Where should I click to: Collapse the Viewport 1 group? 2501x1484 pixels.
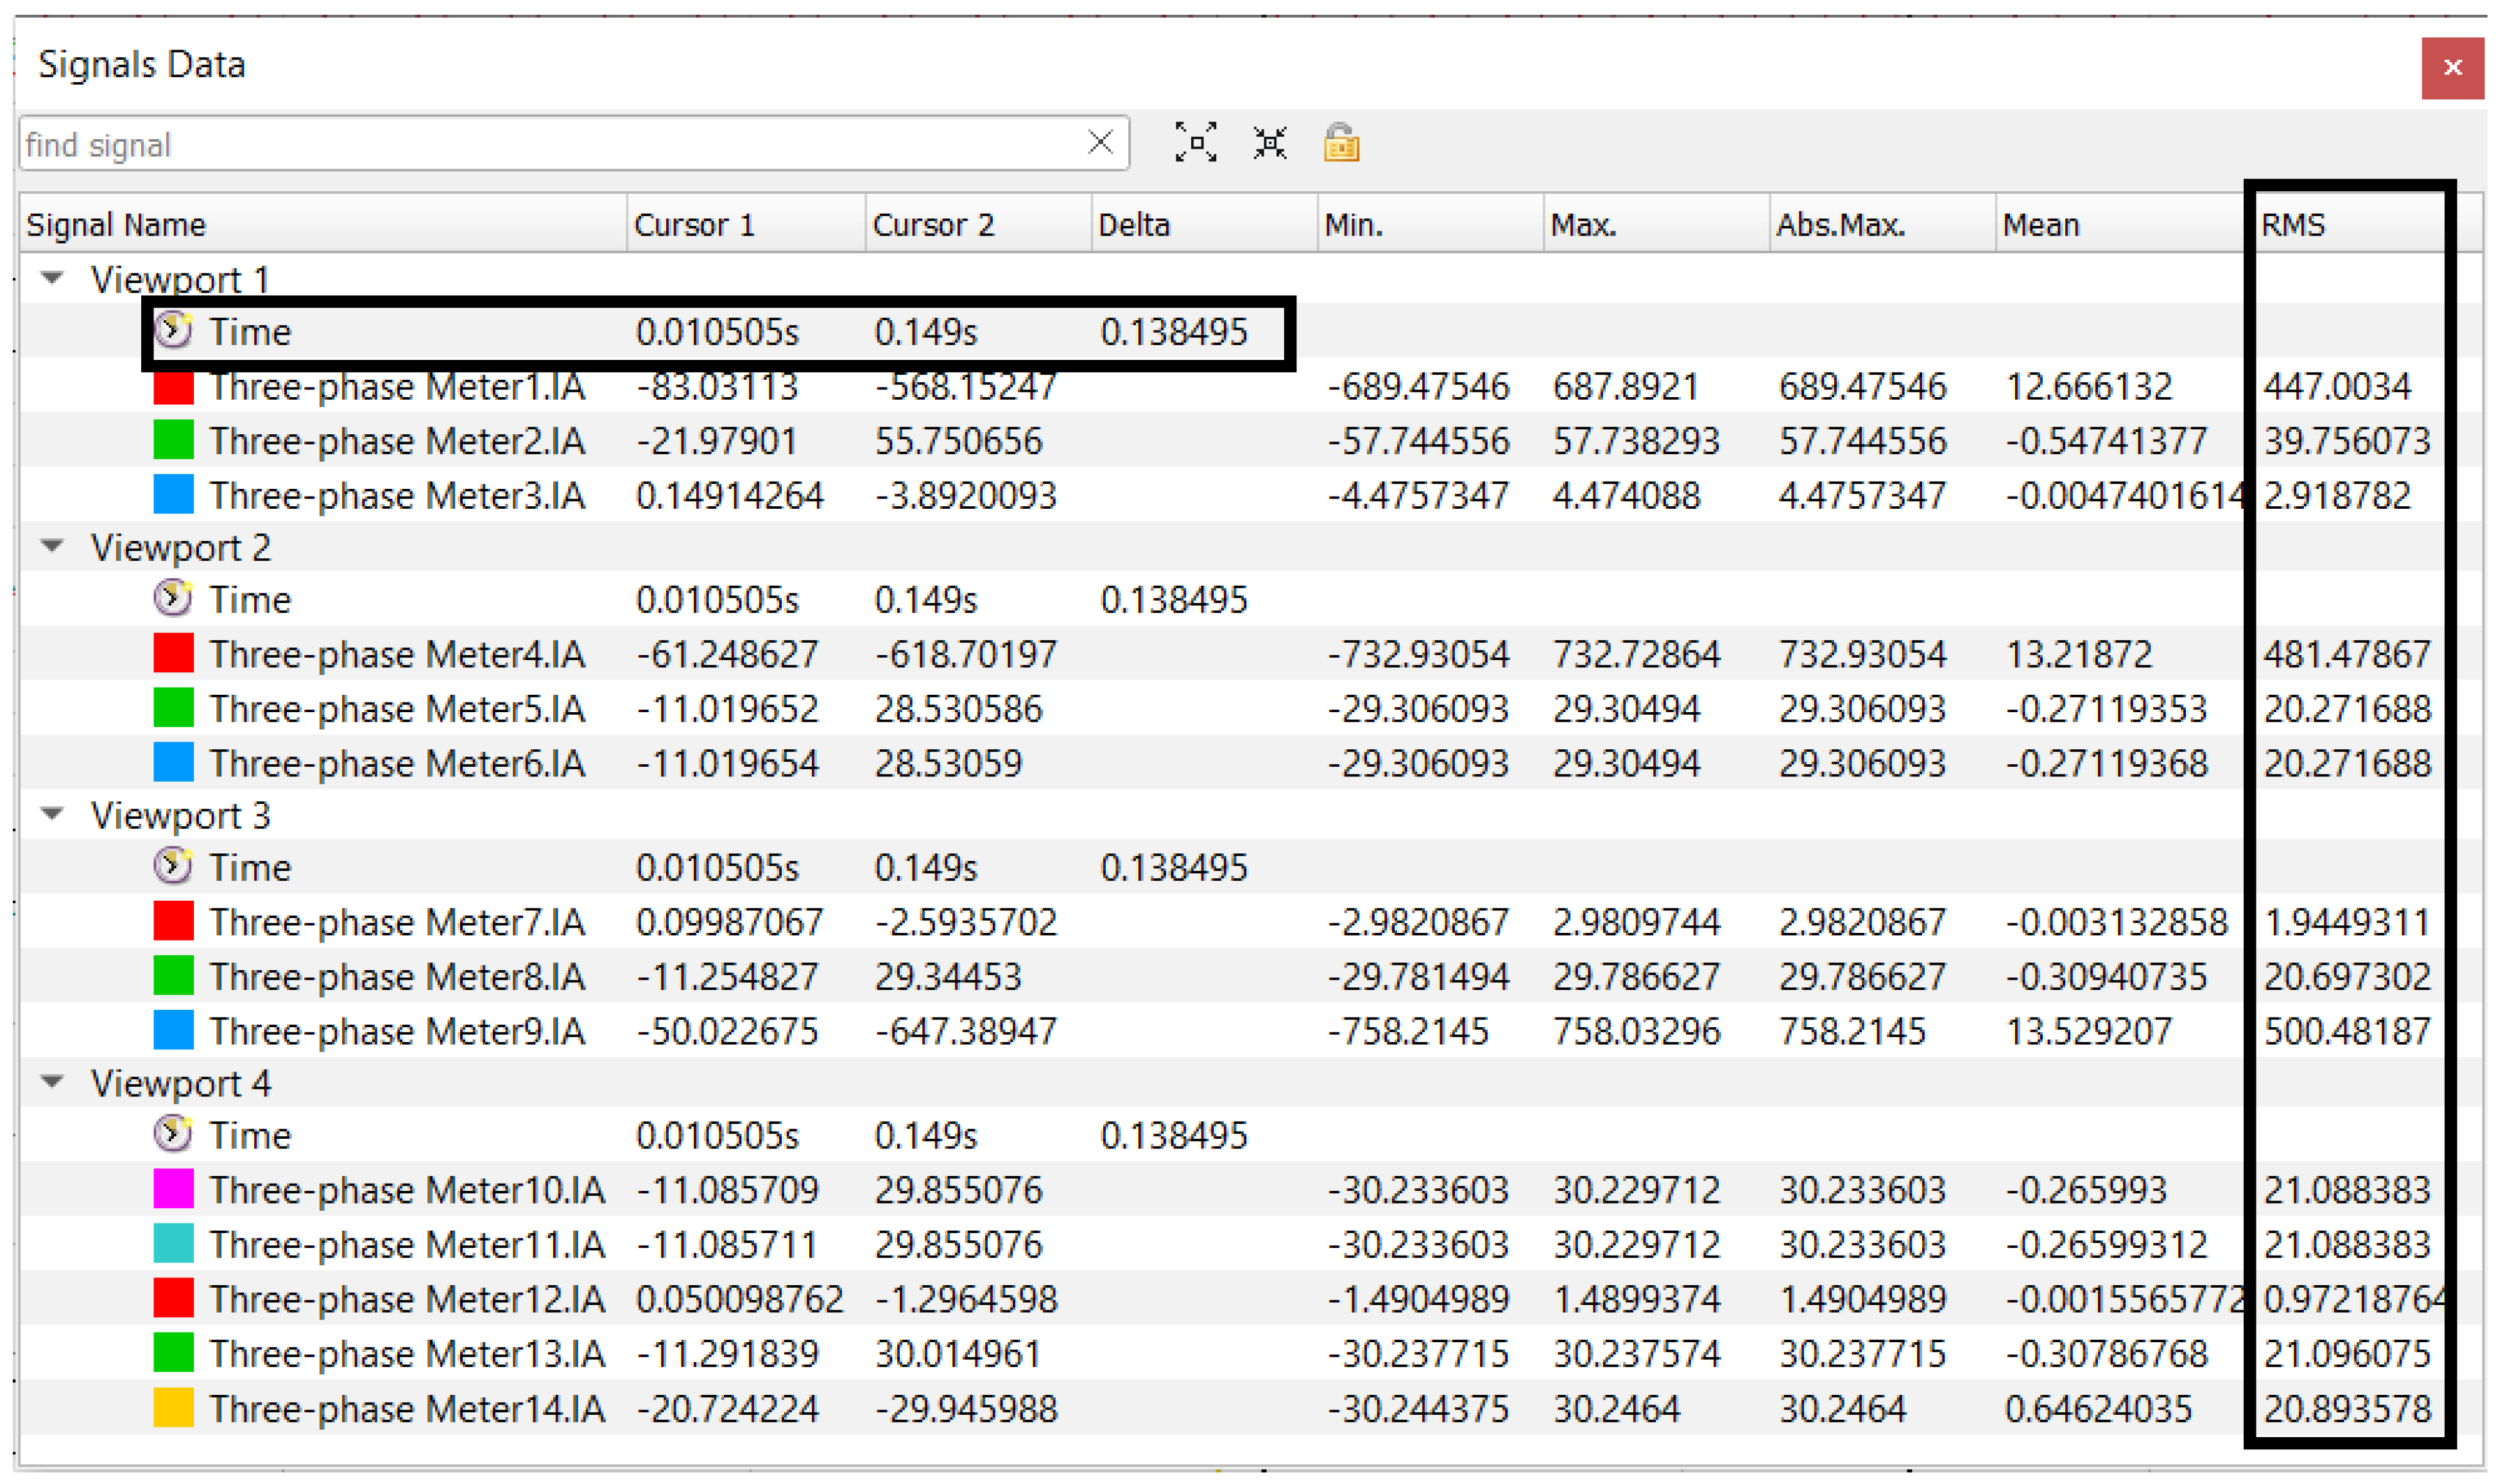click(x=53, y=278)
